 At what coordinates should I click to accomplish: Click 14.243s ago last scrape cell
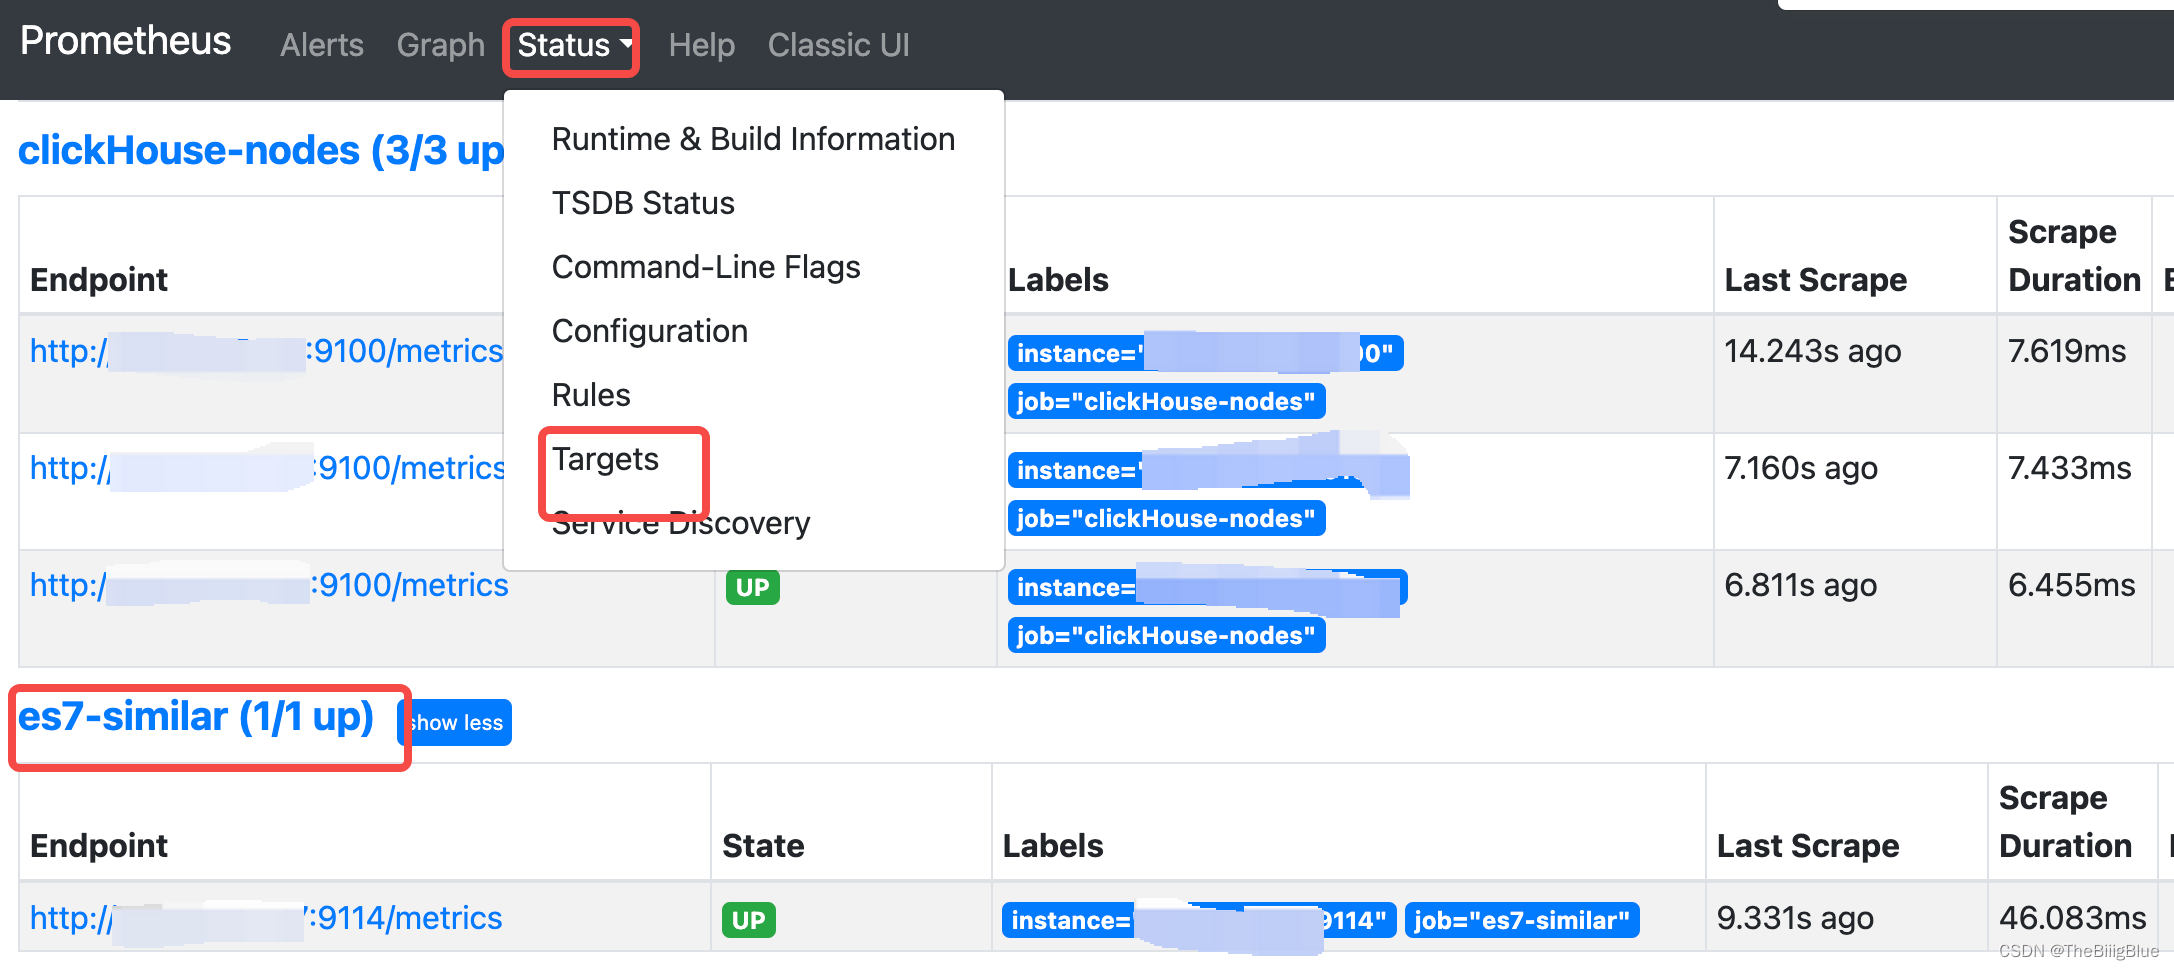pos(1812,351)
